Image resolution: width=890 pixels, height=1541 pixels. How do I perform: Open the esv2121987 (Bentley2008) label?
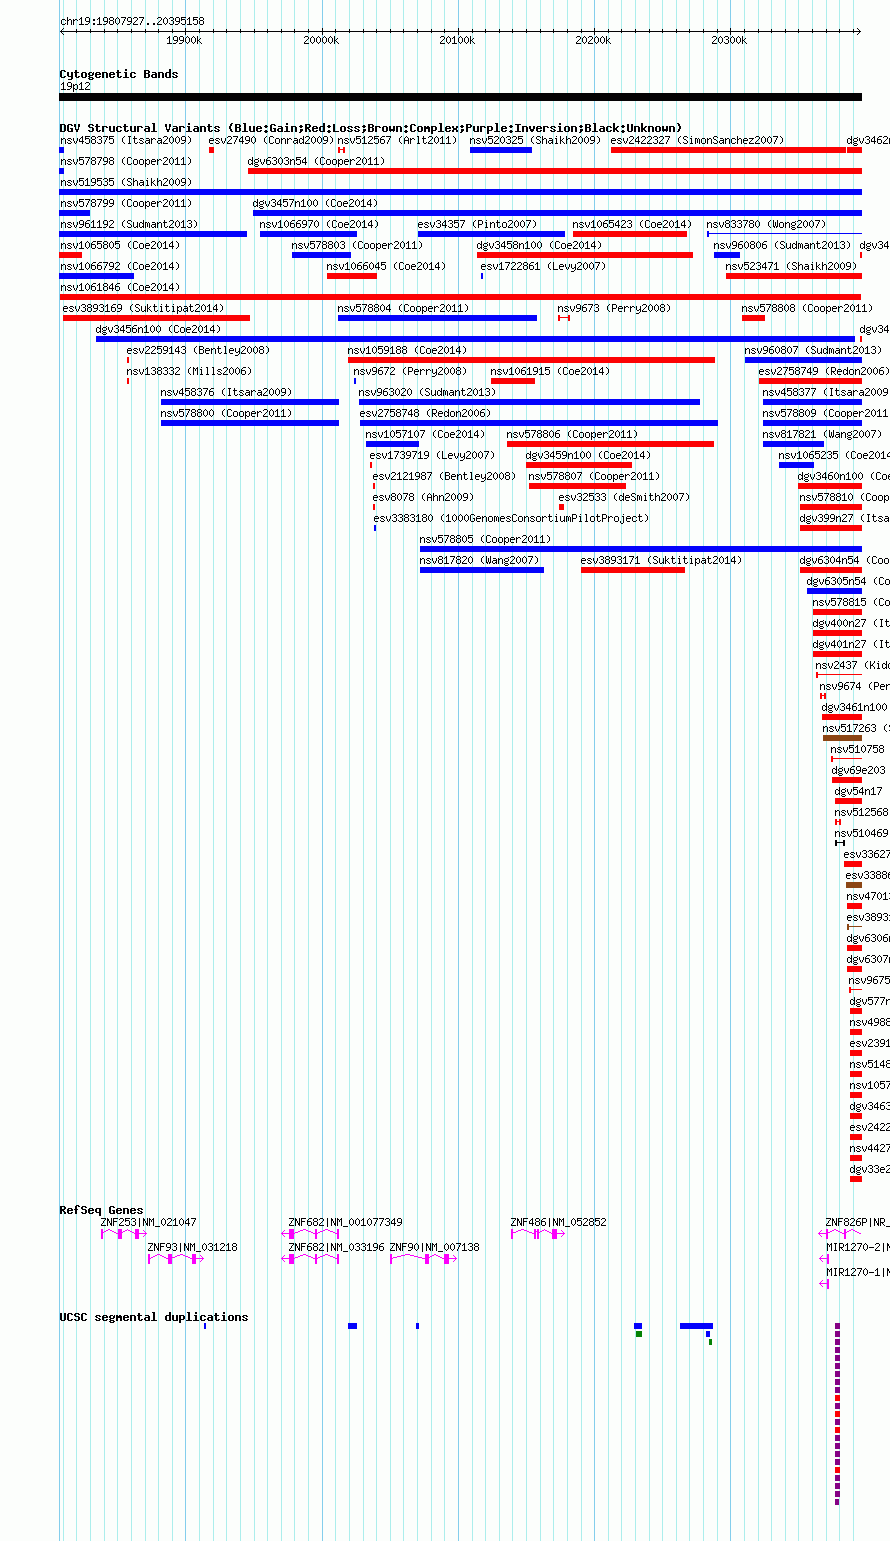click(x=444, y=476)
